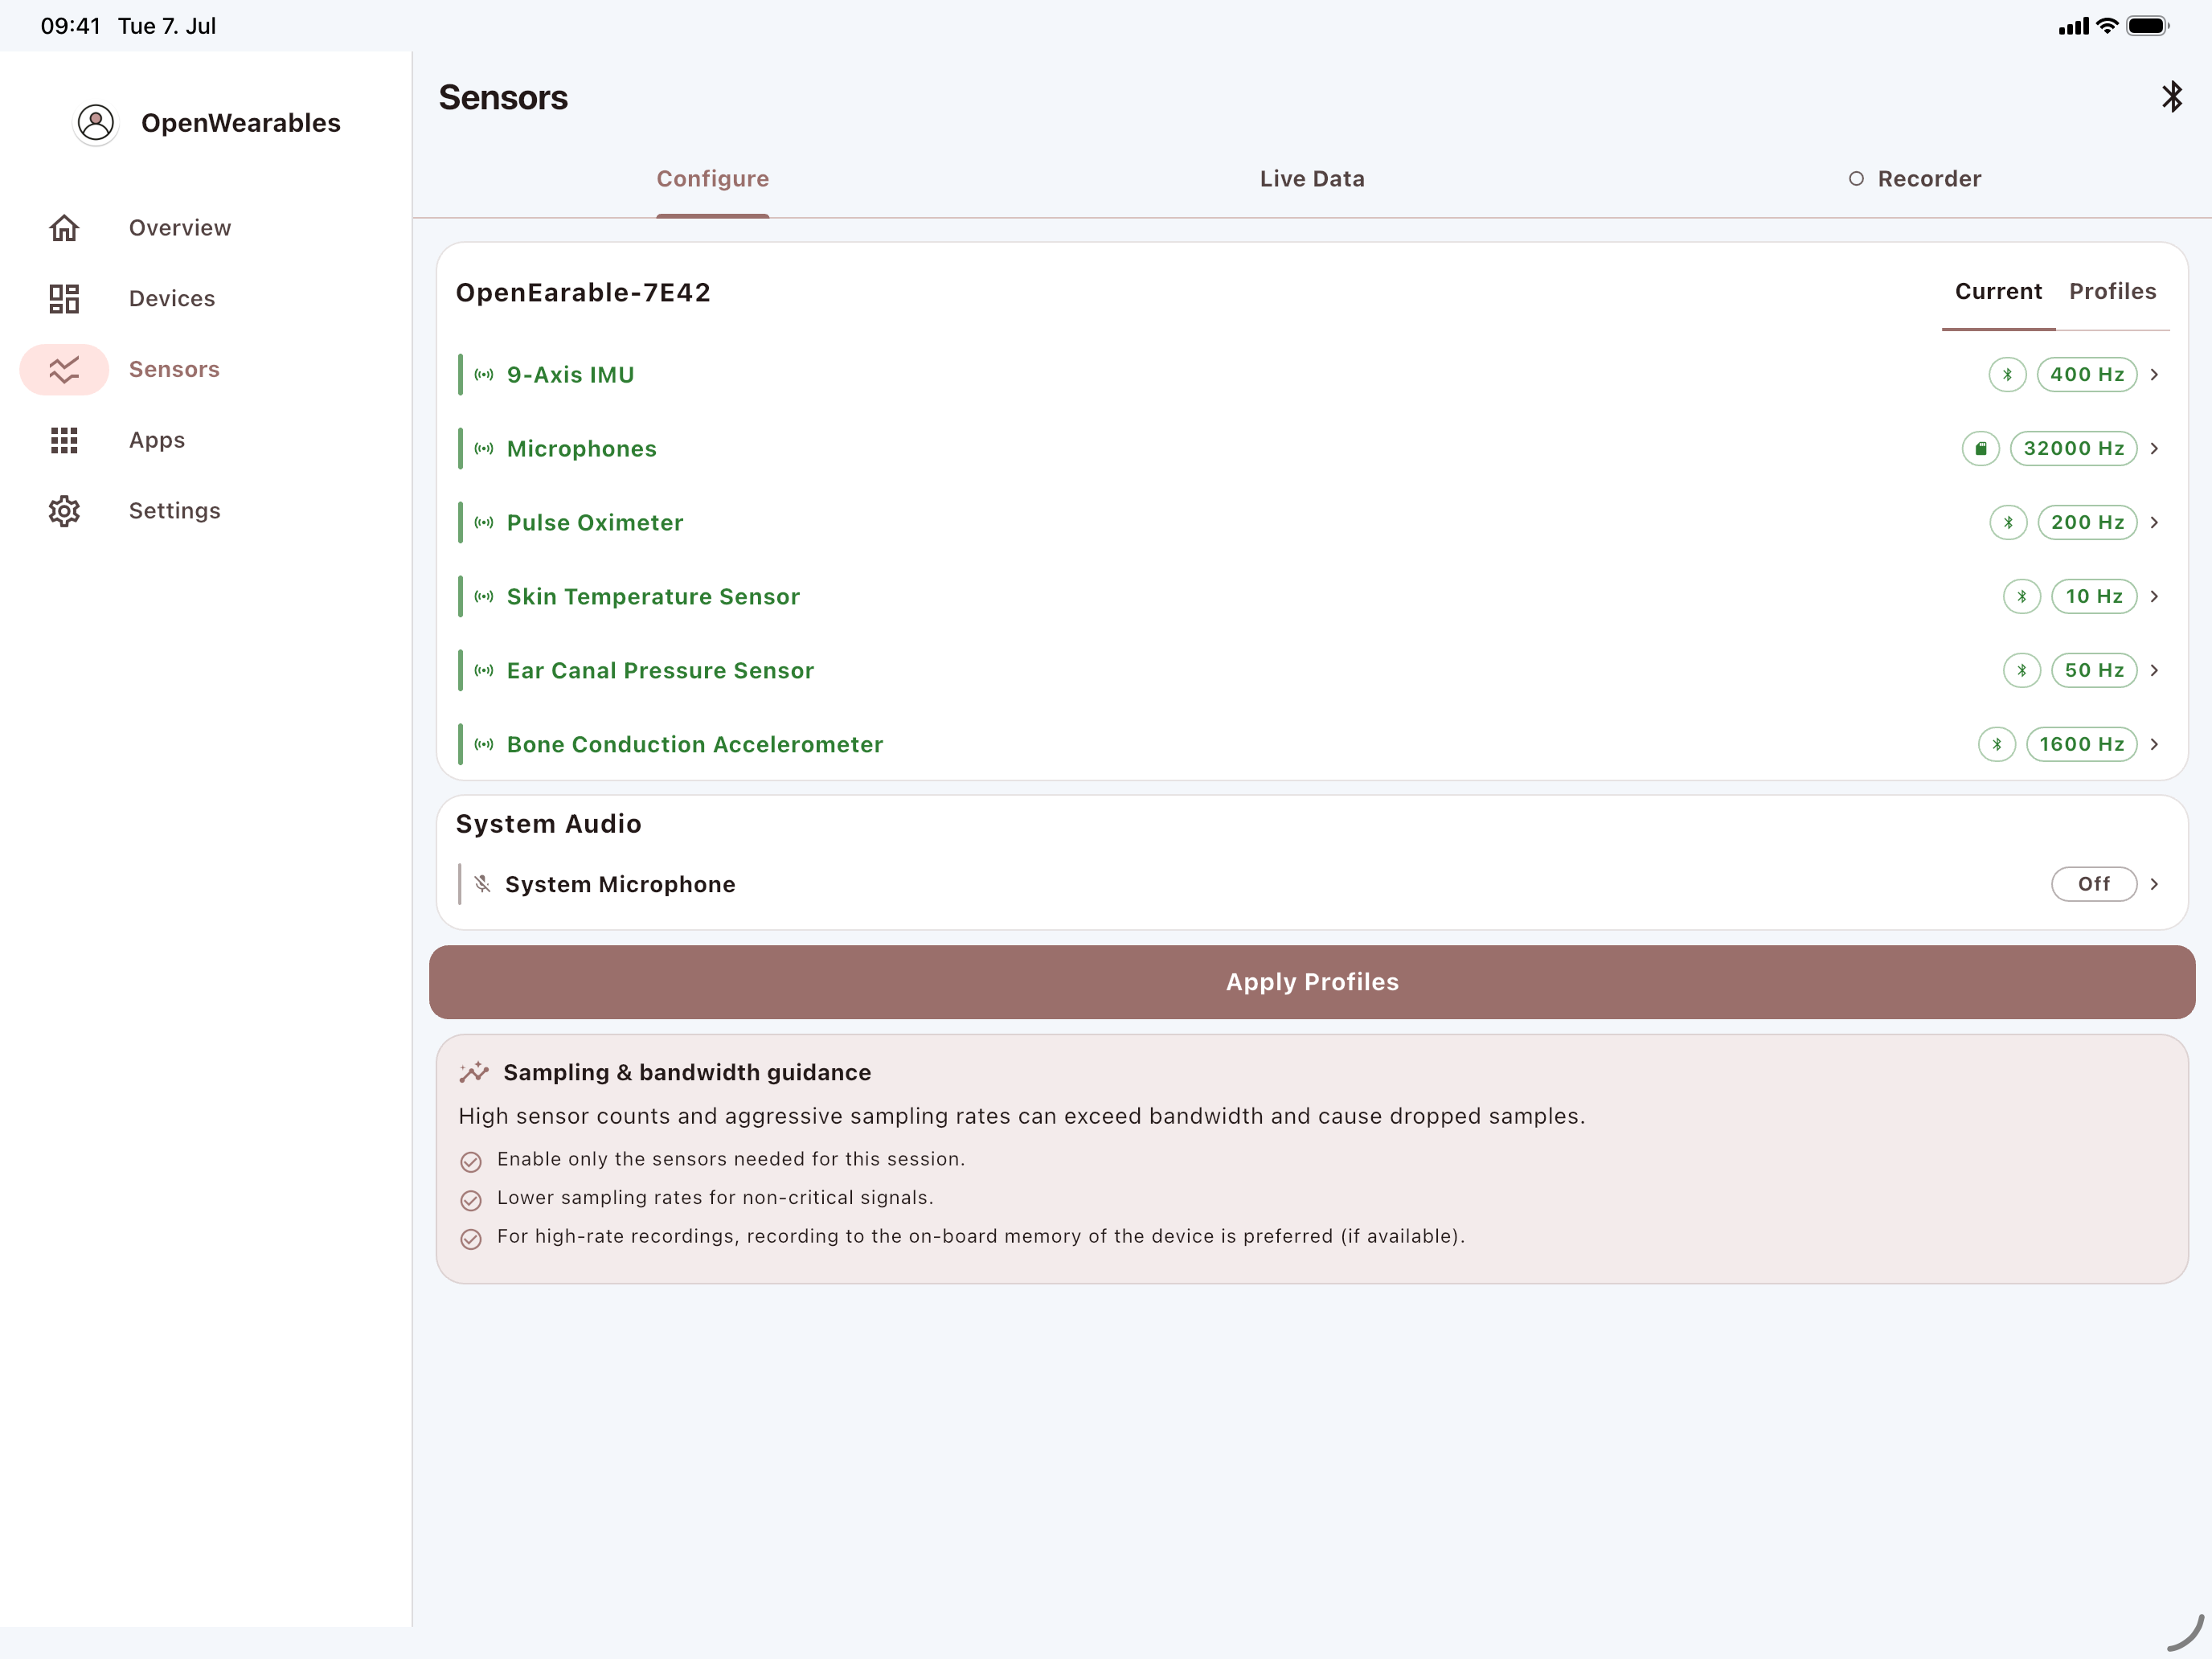Click Sampling & bandwidth guidance heading
This screenshot has height=1659, width=2212.
[687, 1073]
